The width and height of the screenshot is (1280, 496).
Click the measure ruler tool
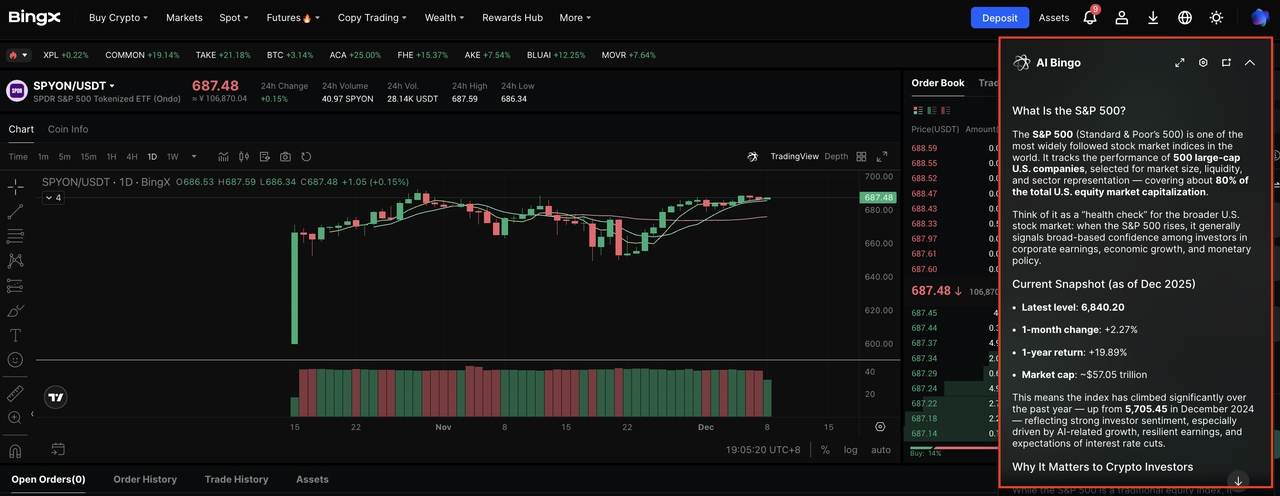pyautogui.click(x=15, y=393)
